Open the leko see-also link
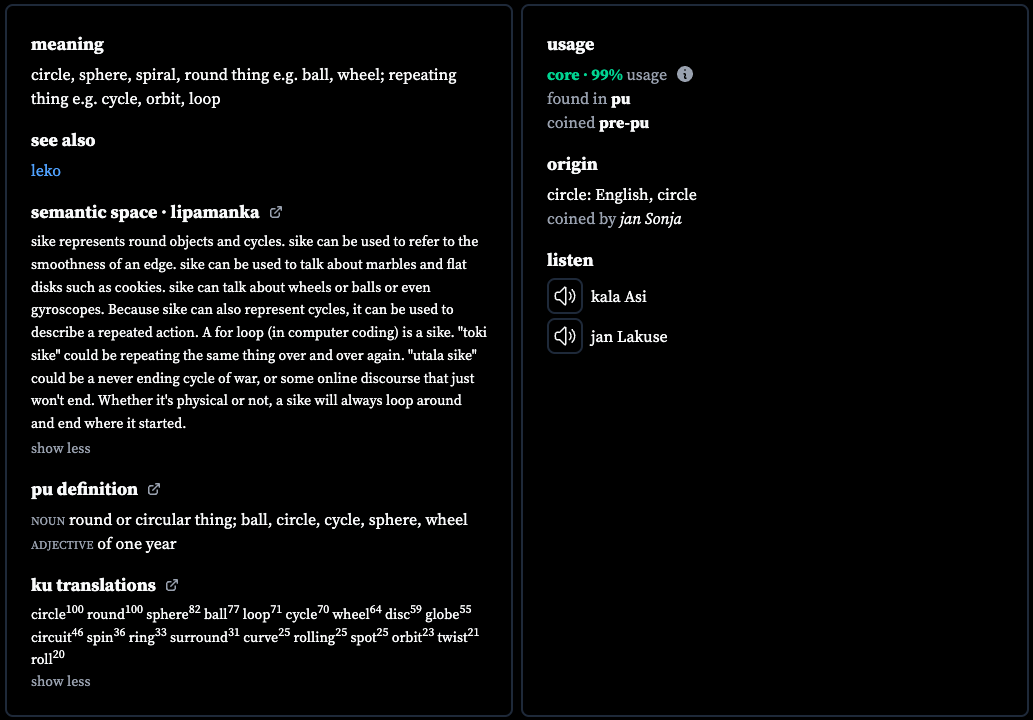The image size is (1033, 720). pyautogui.click(x=45, y=171)
